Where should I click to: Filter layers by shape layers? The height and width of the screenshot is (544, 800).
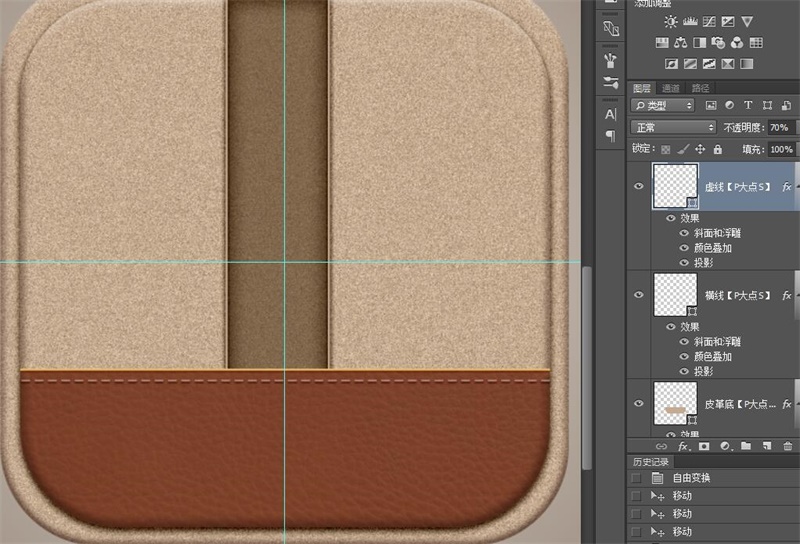point(767,105)
